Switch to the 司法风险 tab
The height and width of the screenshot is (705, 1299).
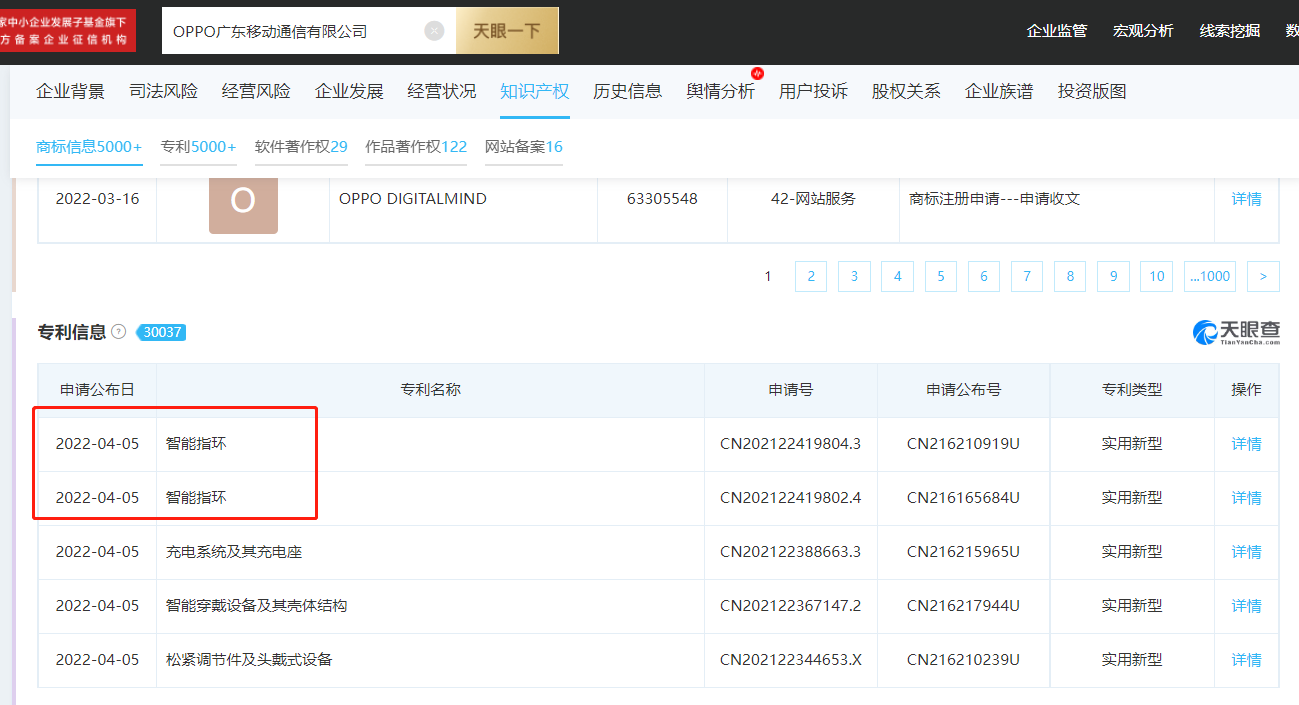[164, 91]
